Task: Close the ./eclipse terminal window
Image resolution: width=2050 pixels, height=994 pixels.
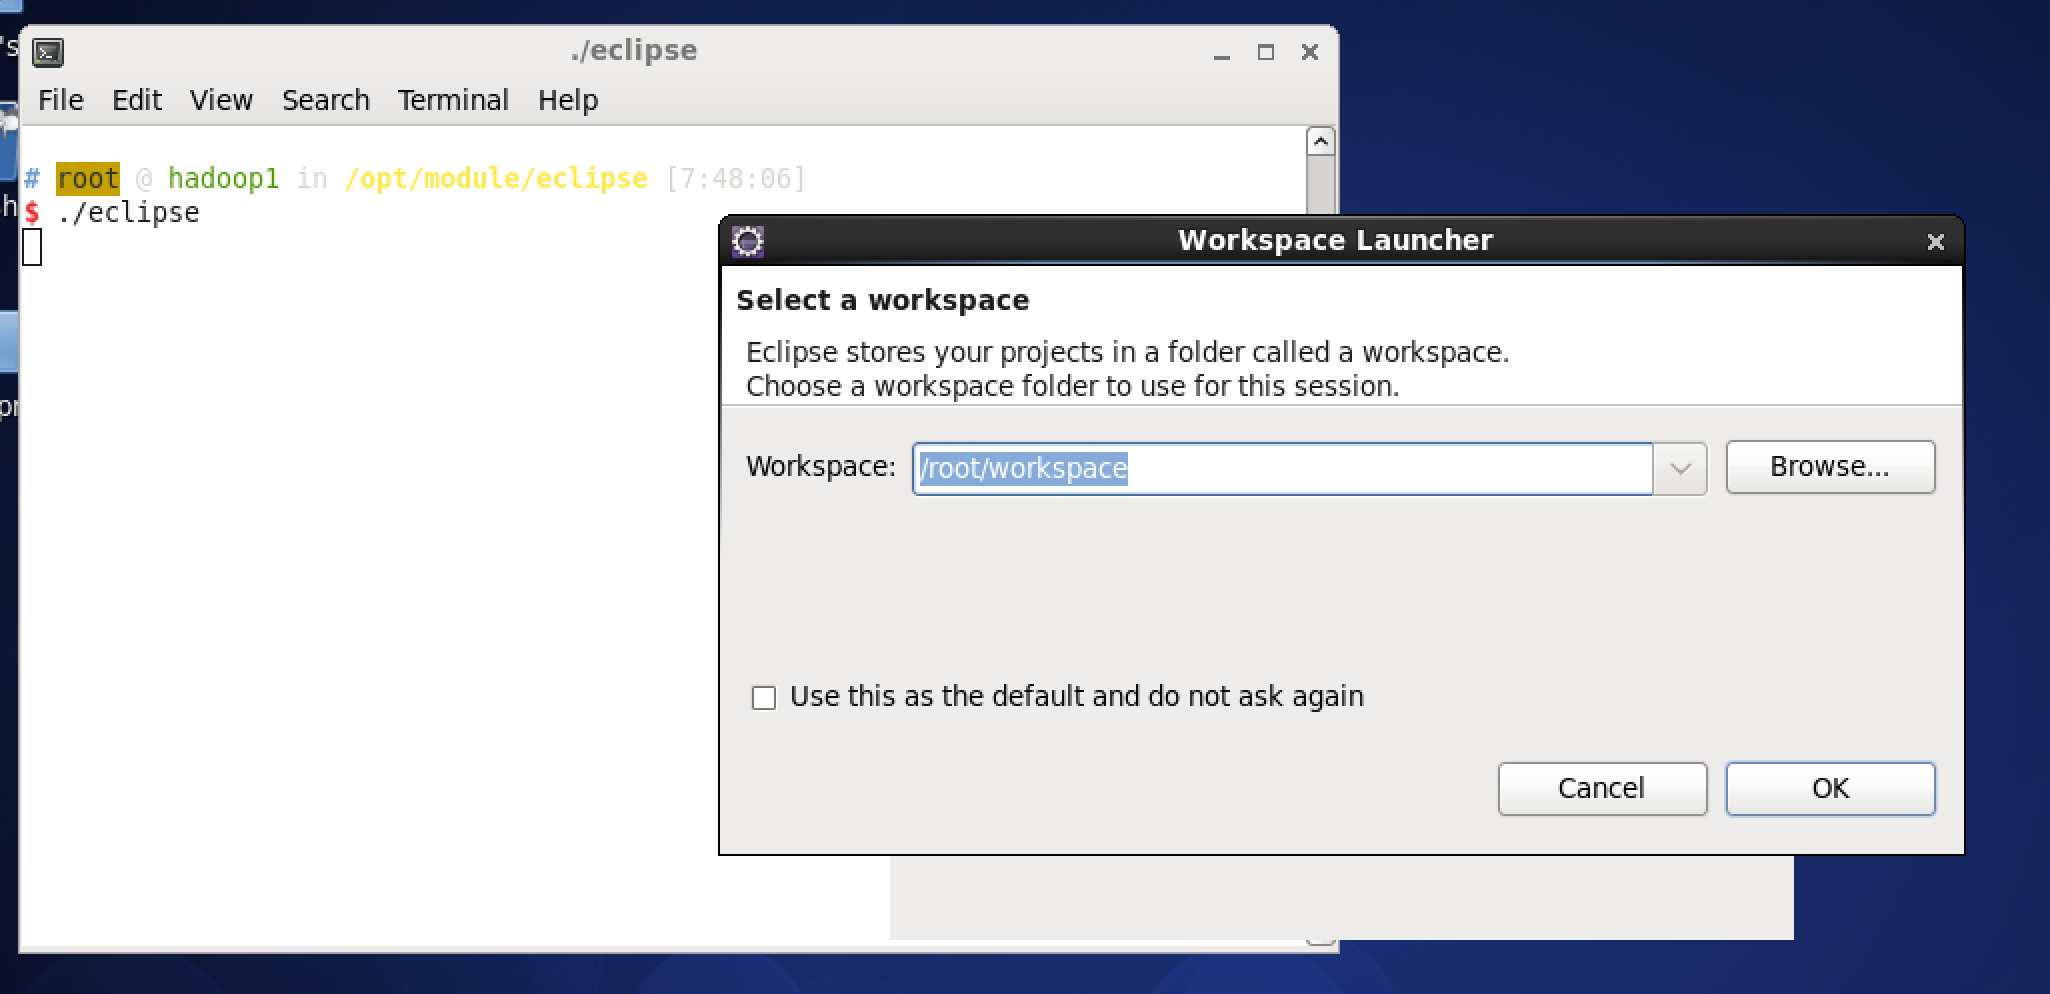Action: pyautogui.click(x=1310, y=52)
